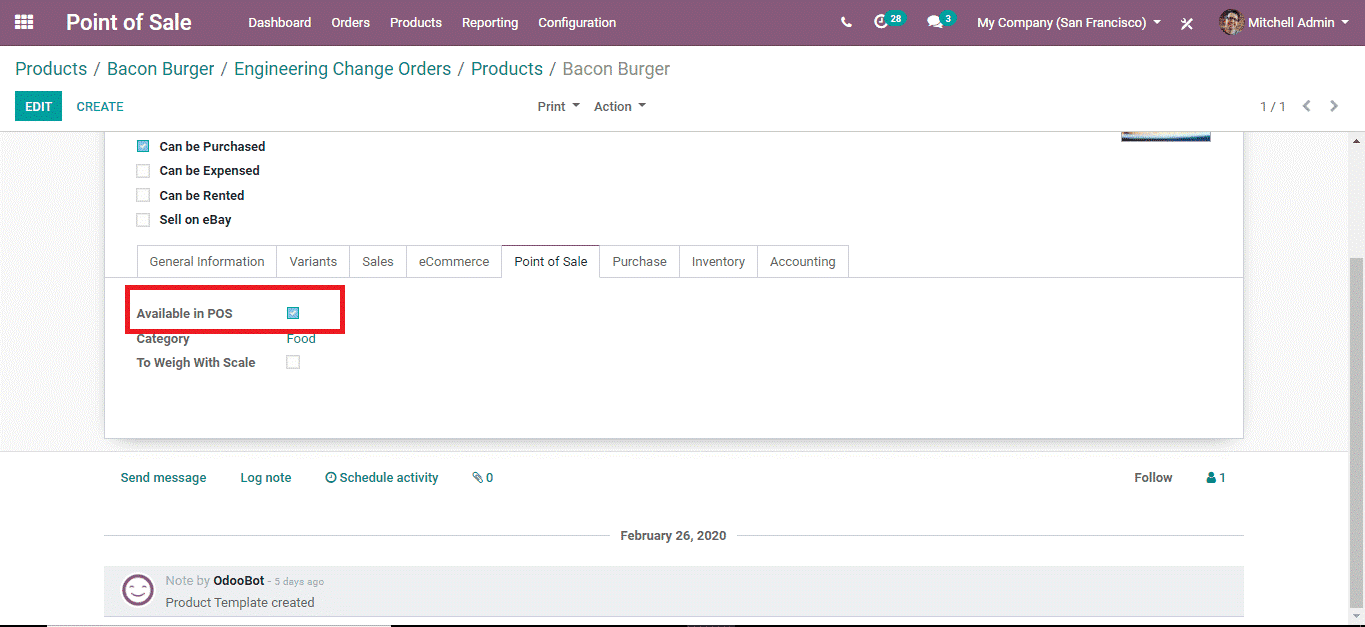Switch to Sales tab

click(378, 261)
